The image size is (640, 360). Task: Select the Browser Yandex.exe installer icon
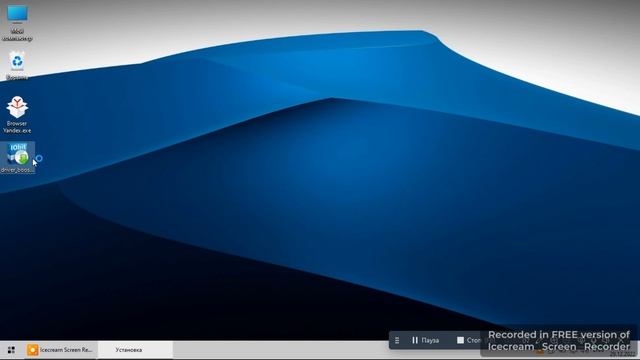click(17, 115)
